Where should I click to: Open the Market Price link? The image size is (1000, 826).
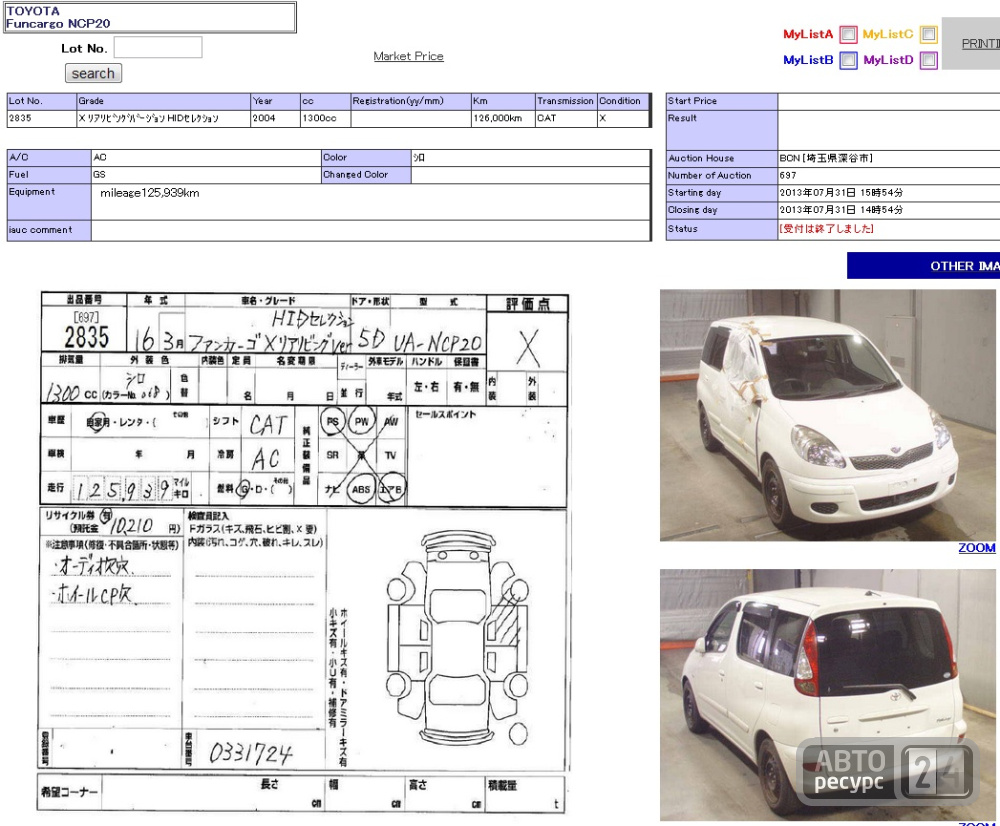(408, 56)
